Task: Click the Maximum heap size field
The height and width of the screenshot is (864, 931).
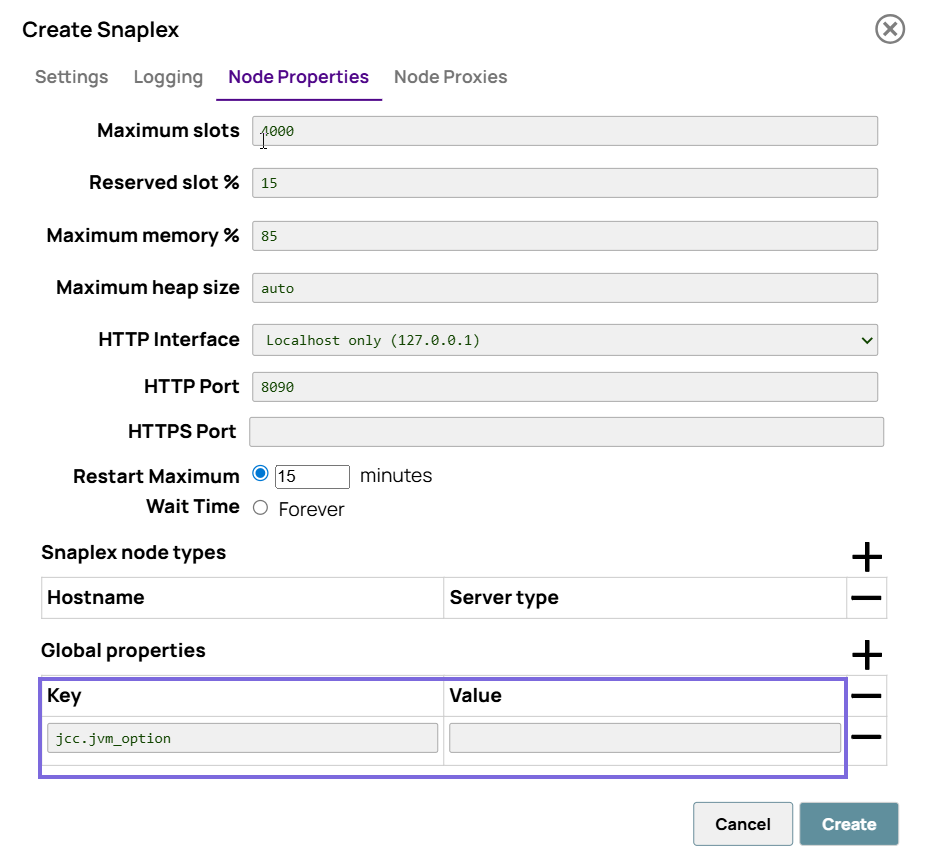Action: [564, 288]
